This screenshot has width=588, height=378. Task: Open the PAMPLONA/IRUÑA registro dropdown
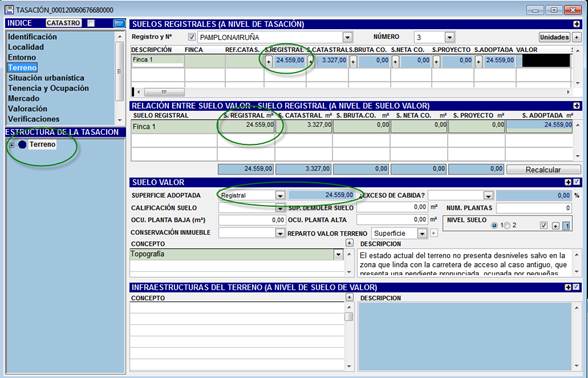click(348, 37)
